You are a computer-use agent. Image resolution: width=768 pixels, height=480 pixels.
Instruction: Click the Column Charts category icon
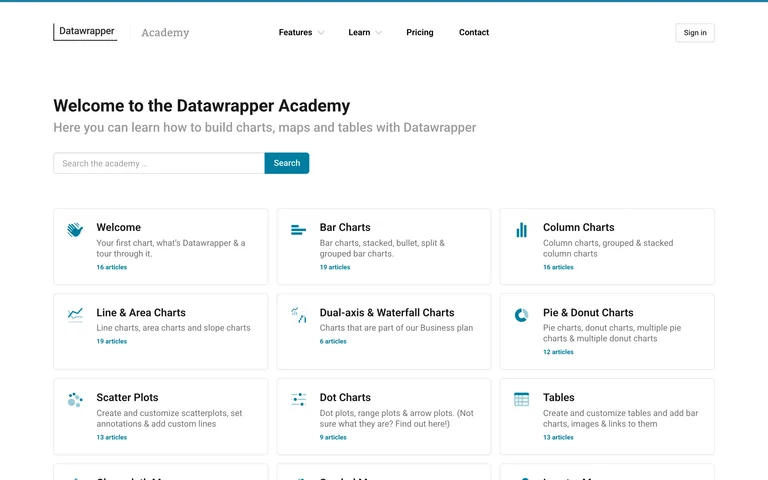(522, 230)
